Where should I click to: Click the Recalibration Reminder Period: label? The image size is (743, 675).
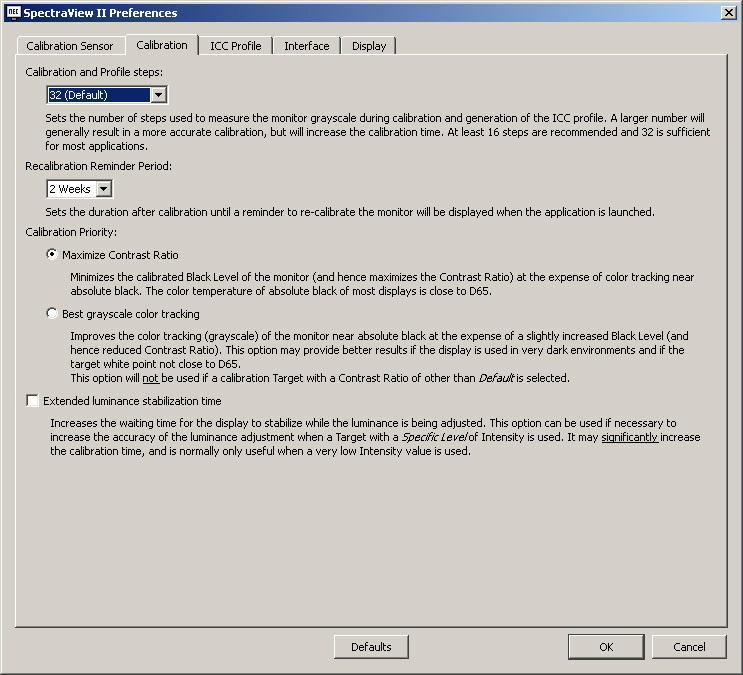99,166
